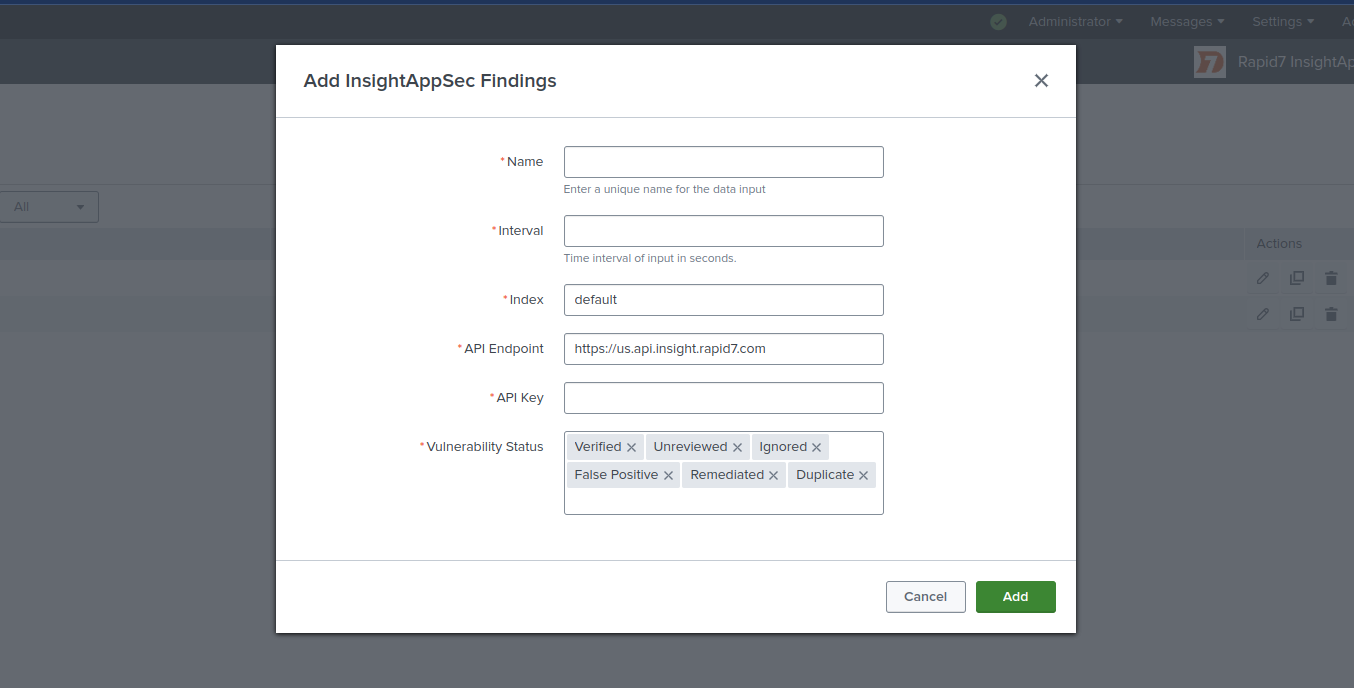Click the delete trash icon in first row
The width and height of the screenshot is (1354, 688).
point(1331,278)
